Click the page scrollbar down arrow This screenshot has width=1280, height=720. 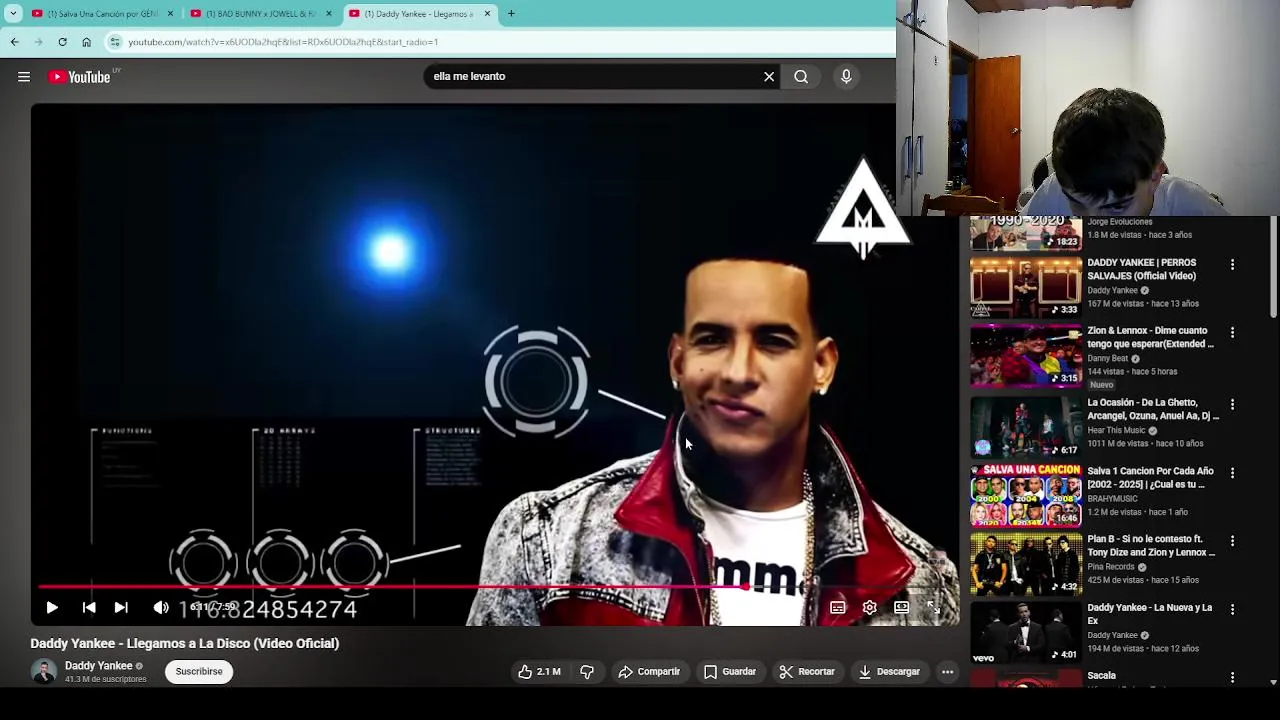tap(1273, 682)
